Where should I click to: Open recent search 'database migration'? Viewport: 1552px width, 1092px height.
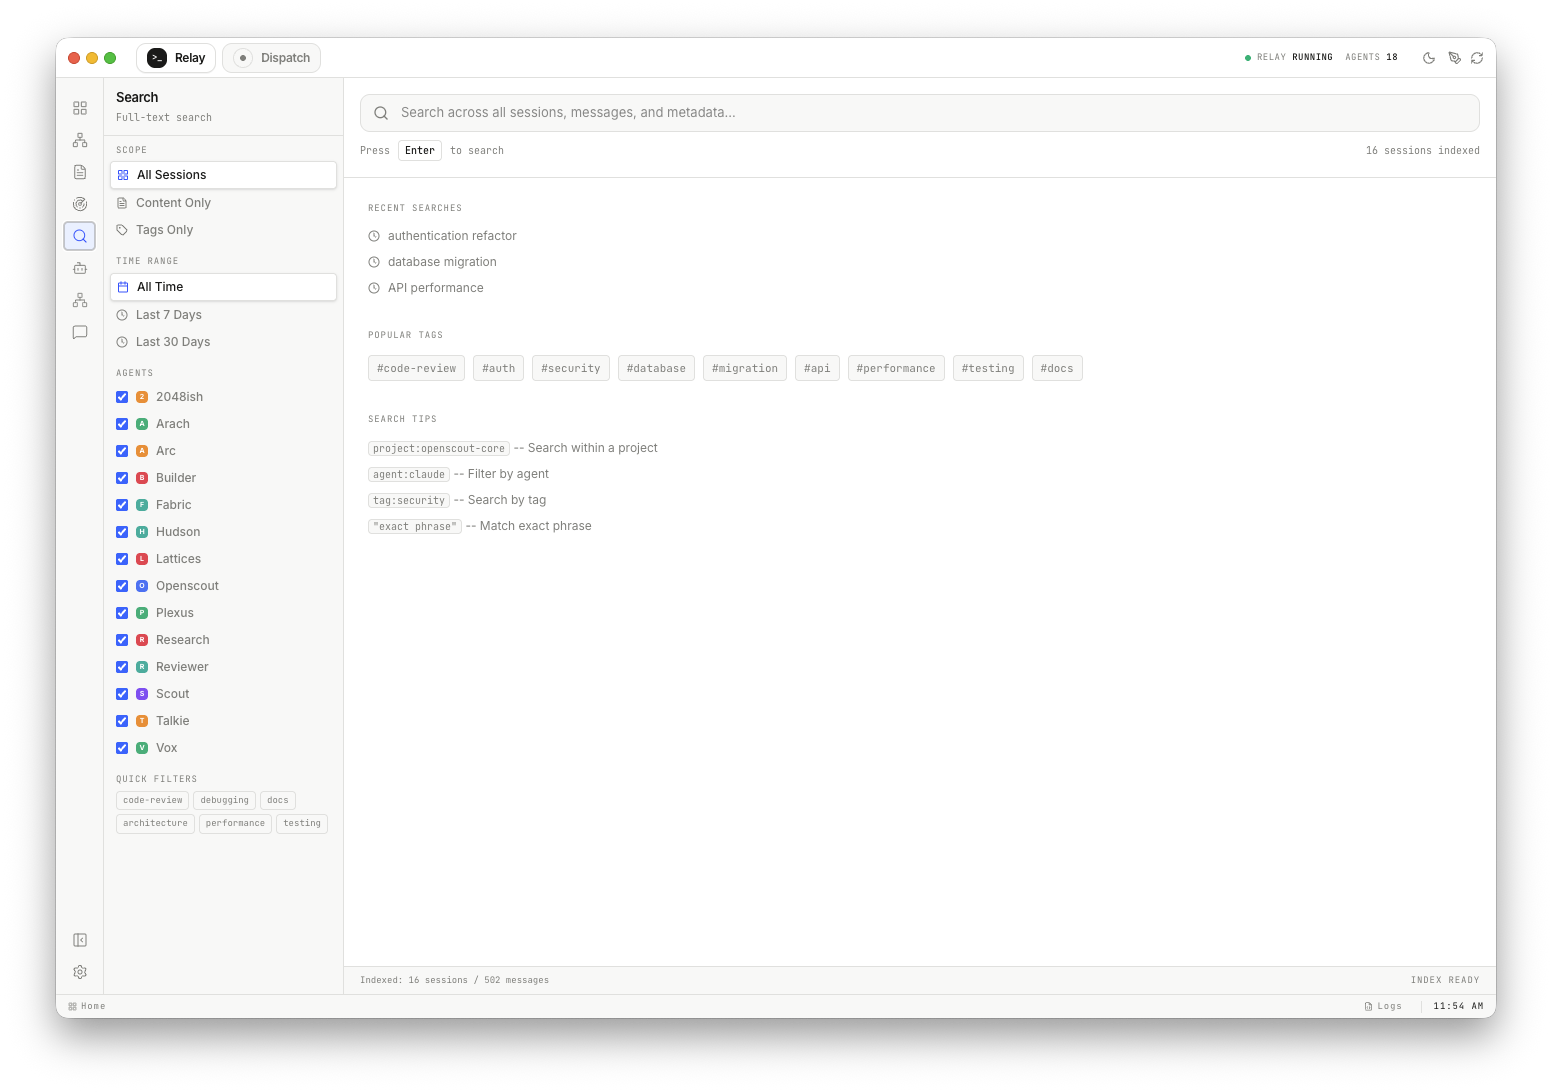pyautogui.click(x=442, y=262)
